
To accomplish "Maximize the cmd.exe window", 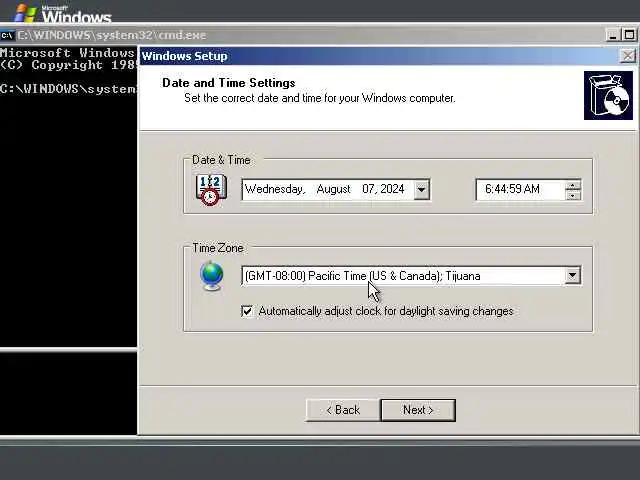I will tap(629, 35).
